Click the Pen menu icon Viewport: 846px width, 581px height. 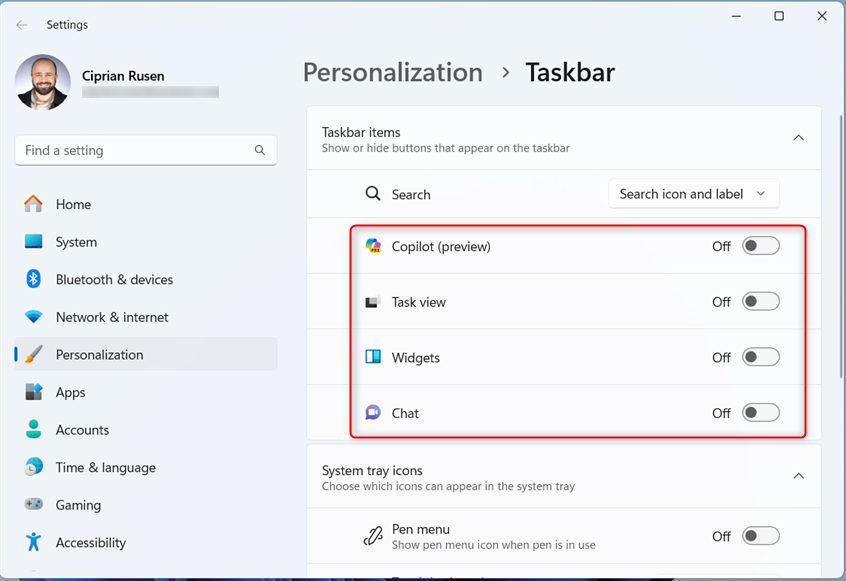(373, 536)
